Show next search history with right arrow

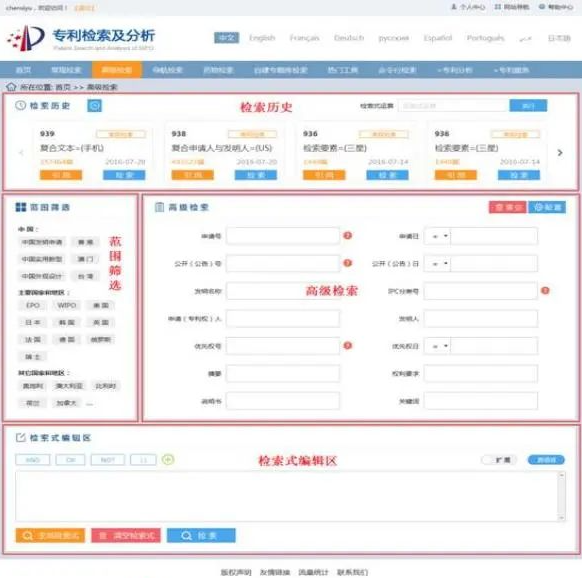(x=560, y=153)
